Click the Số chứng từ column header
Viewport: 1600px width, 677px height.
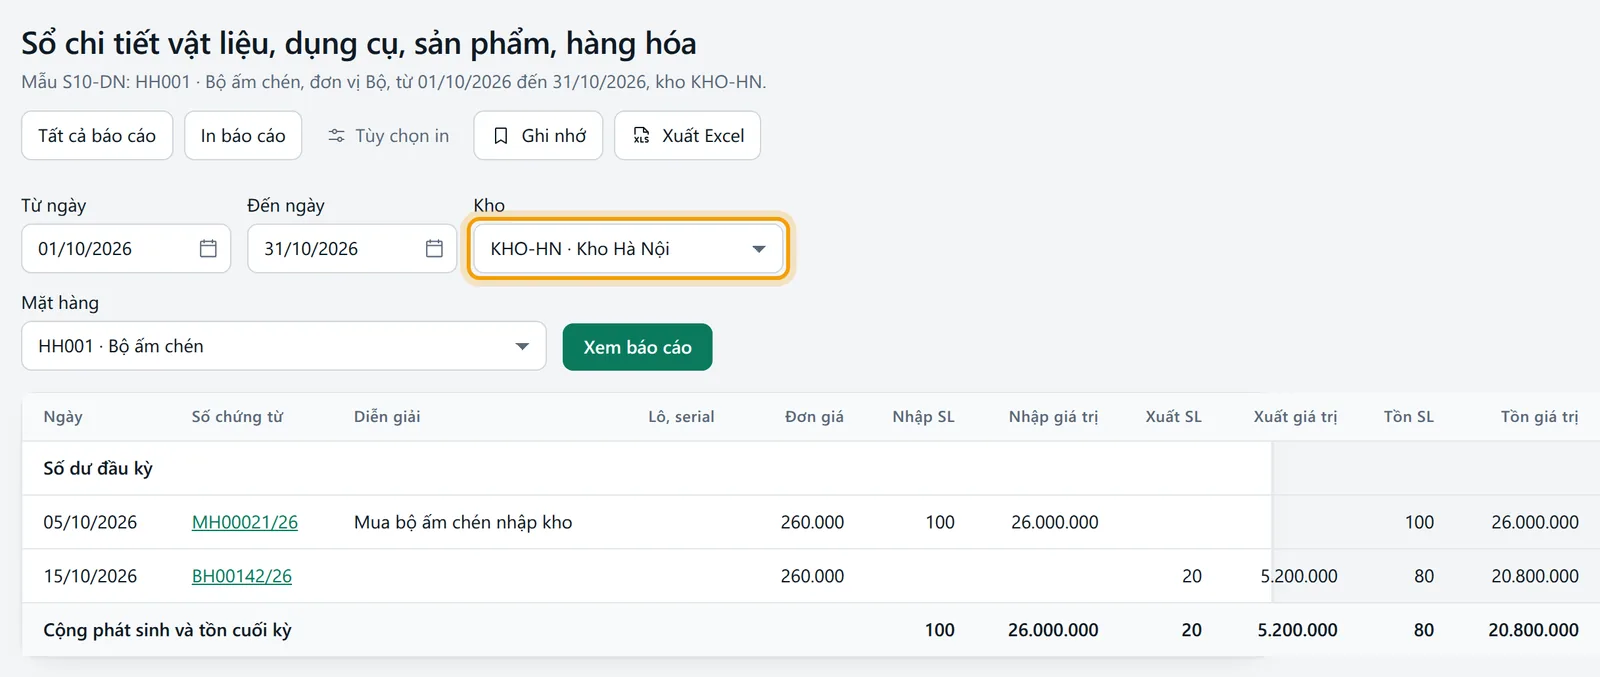click(237, 417)
